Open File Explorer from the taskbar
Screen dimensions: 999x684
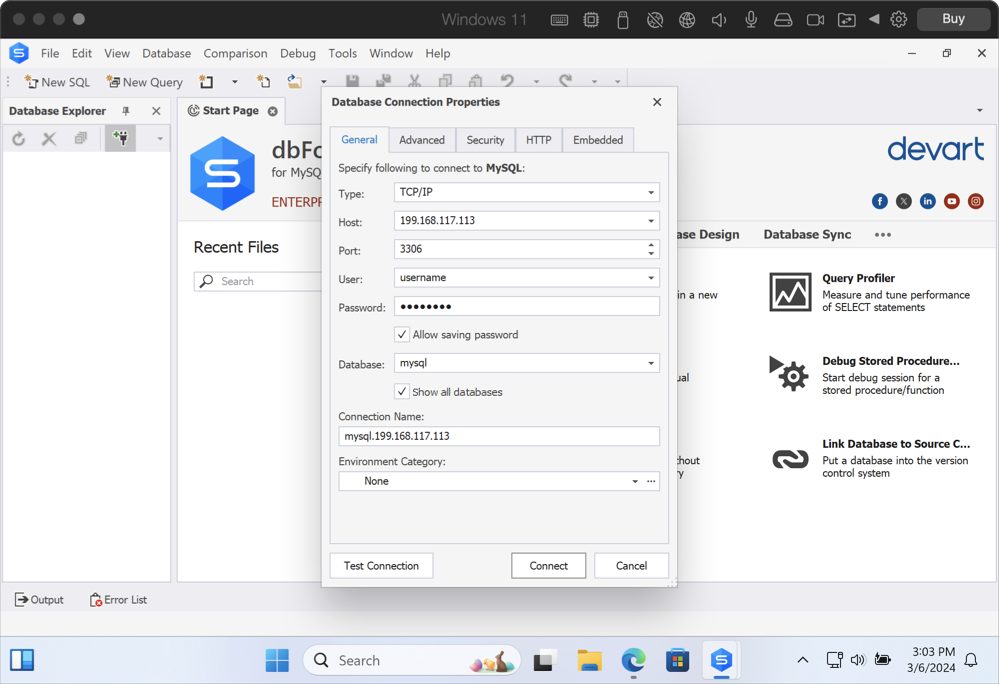589,660
